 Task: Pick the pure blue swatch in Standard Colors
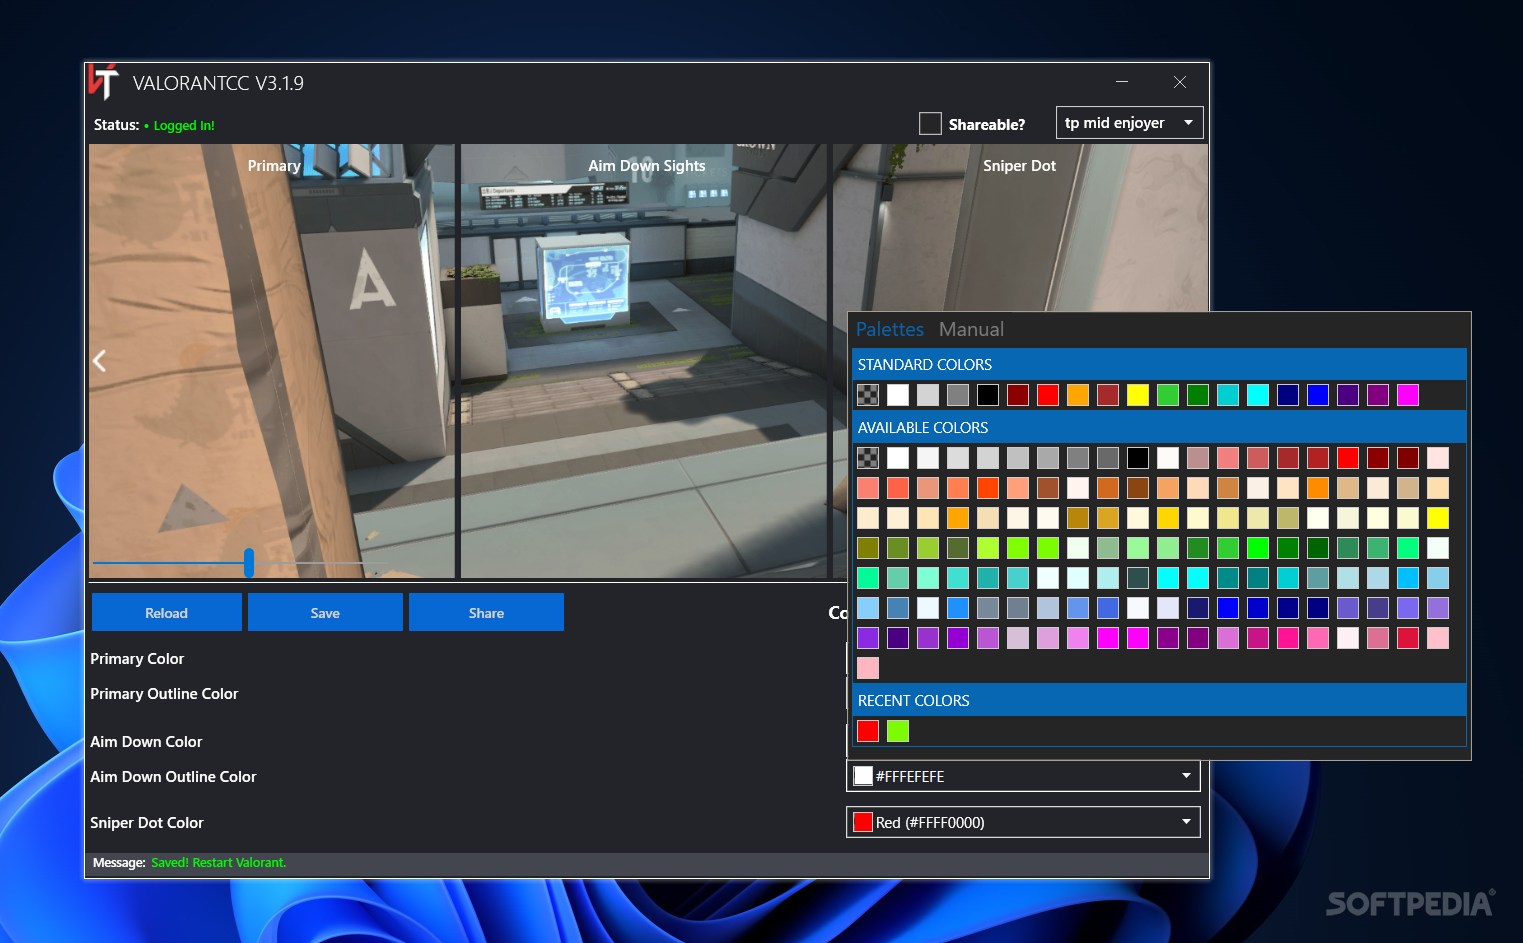pos(1318,395)
